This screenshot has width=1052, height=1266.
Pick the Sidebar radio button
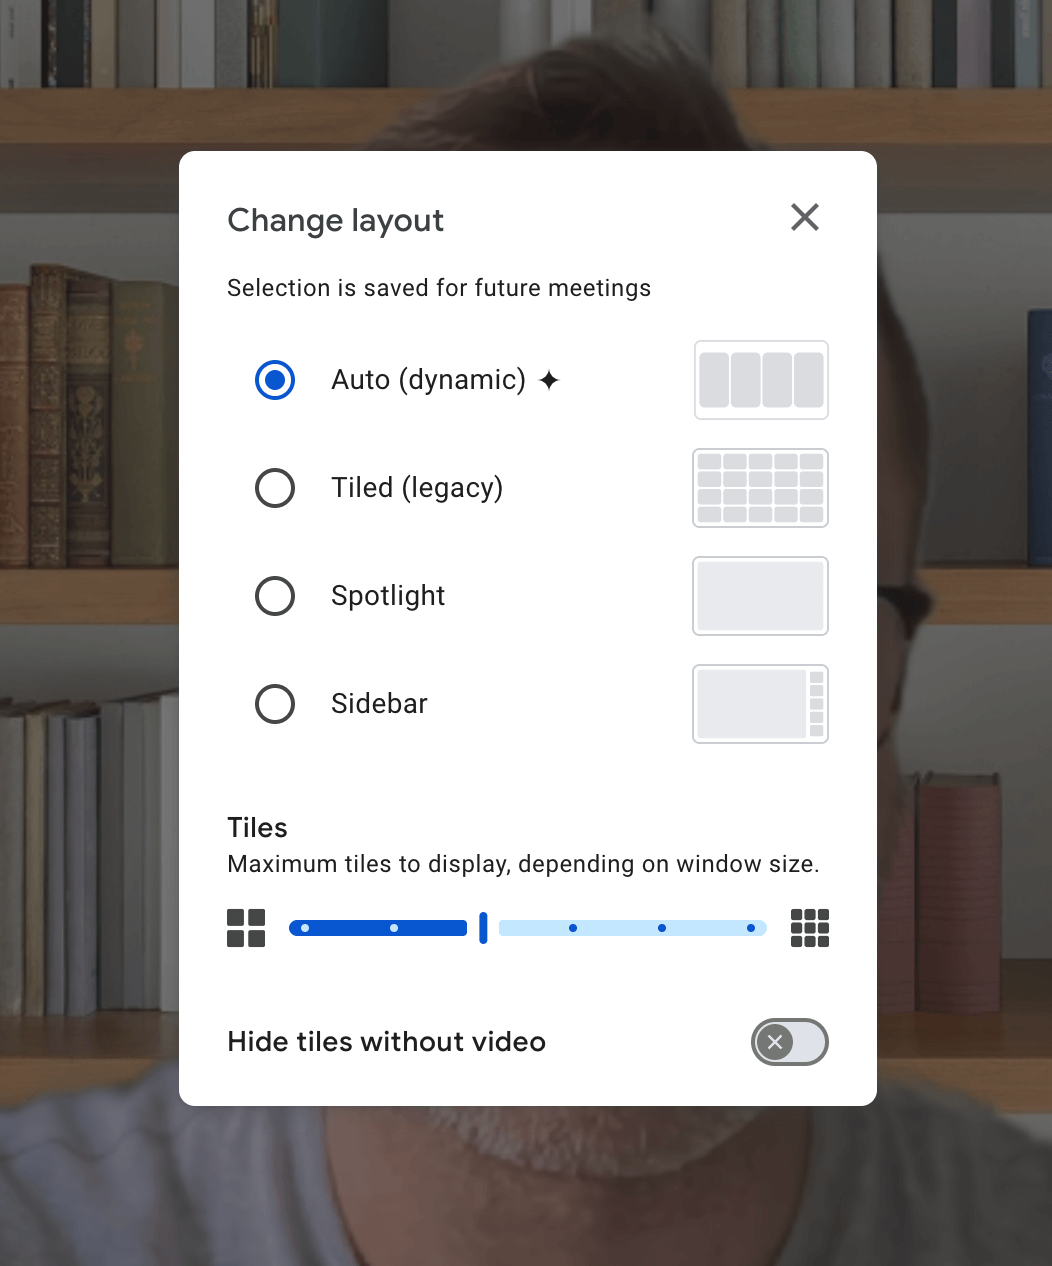275,704
